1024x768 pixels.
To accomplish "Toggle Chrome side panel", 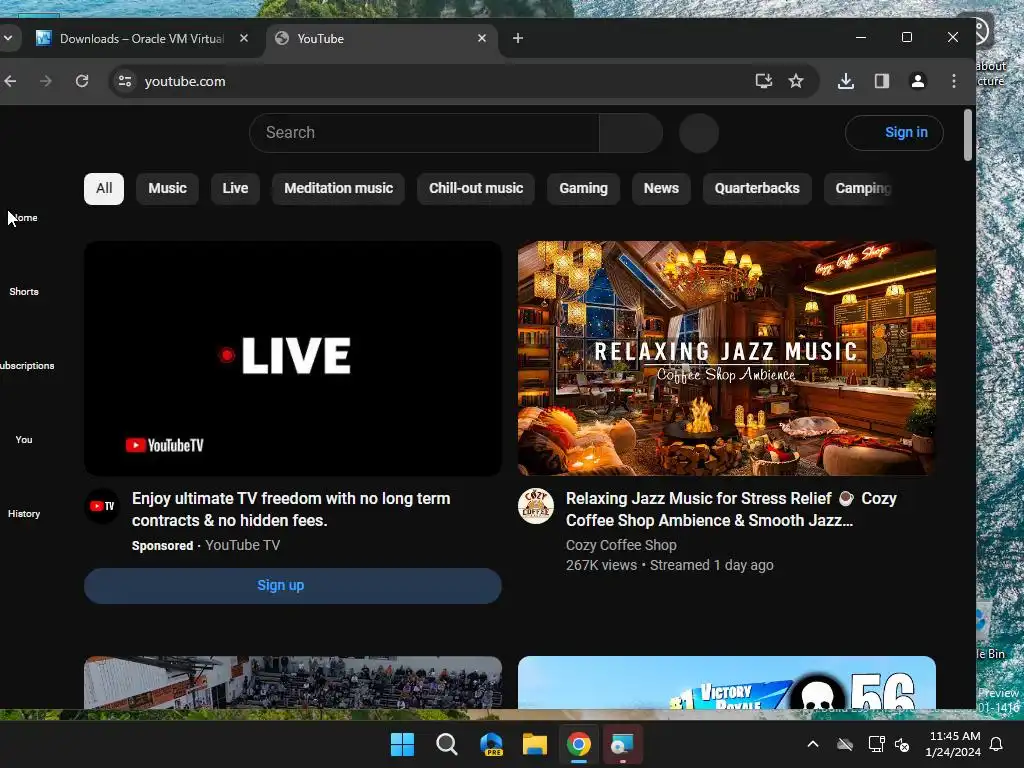I will pos(882,81).
